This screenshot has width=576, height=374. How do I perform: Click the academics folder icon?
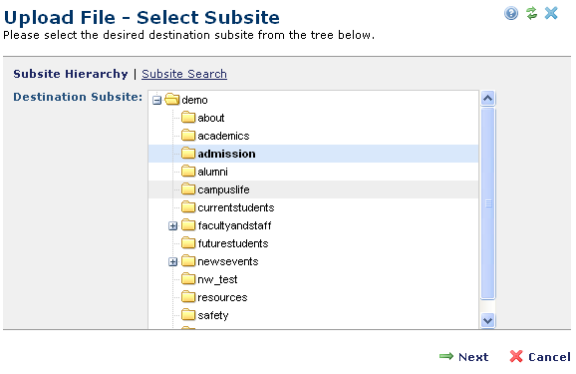(x=188, y=136)
